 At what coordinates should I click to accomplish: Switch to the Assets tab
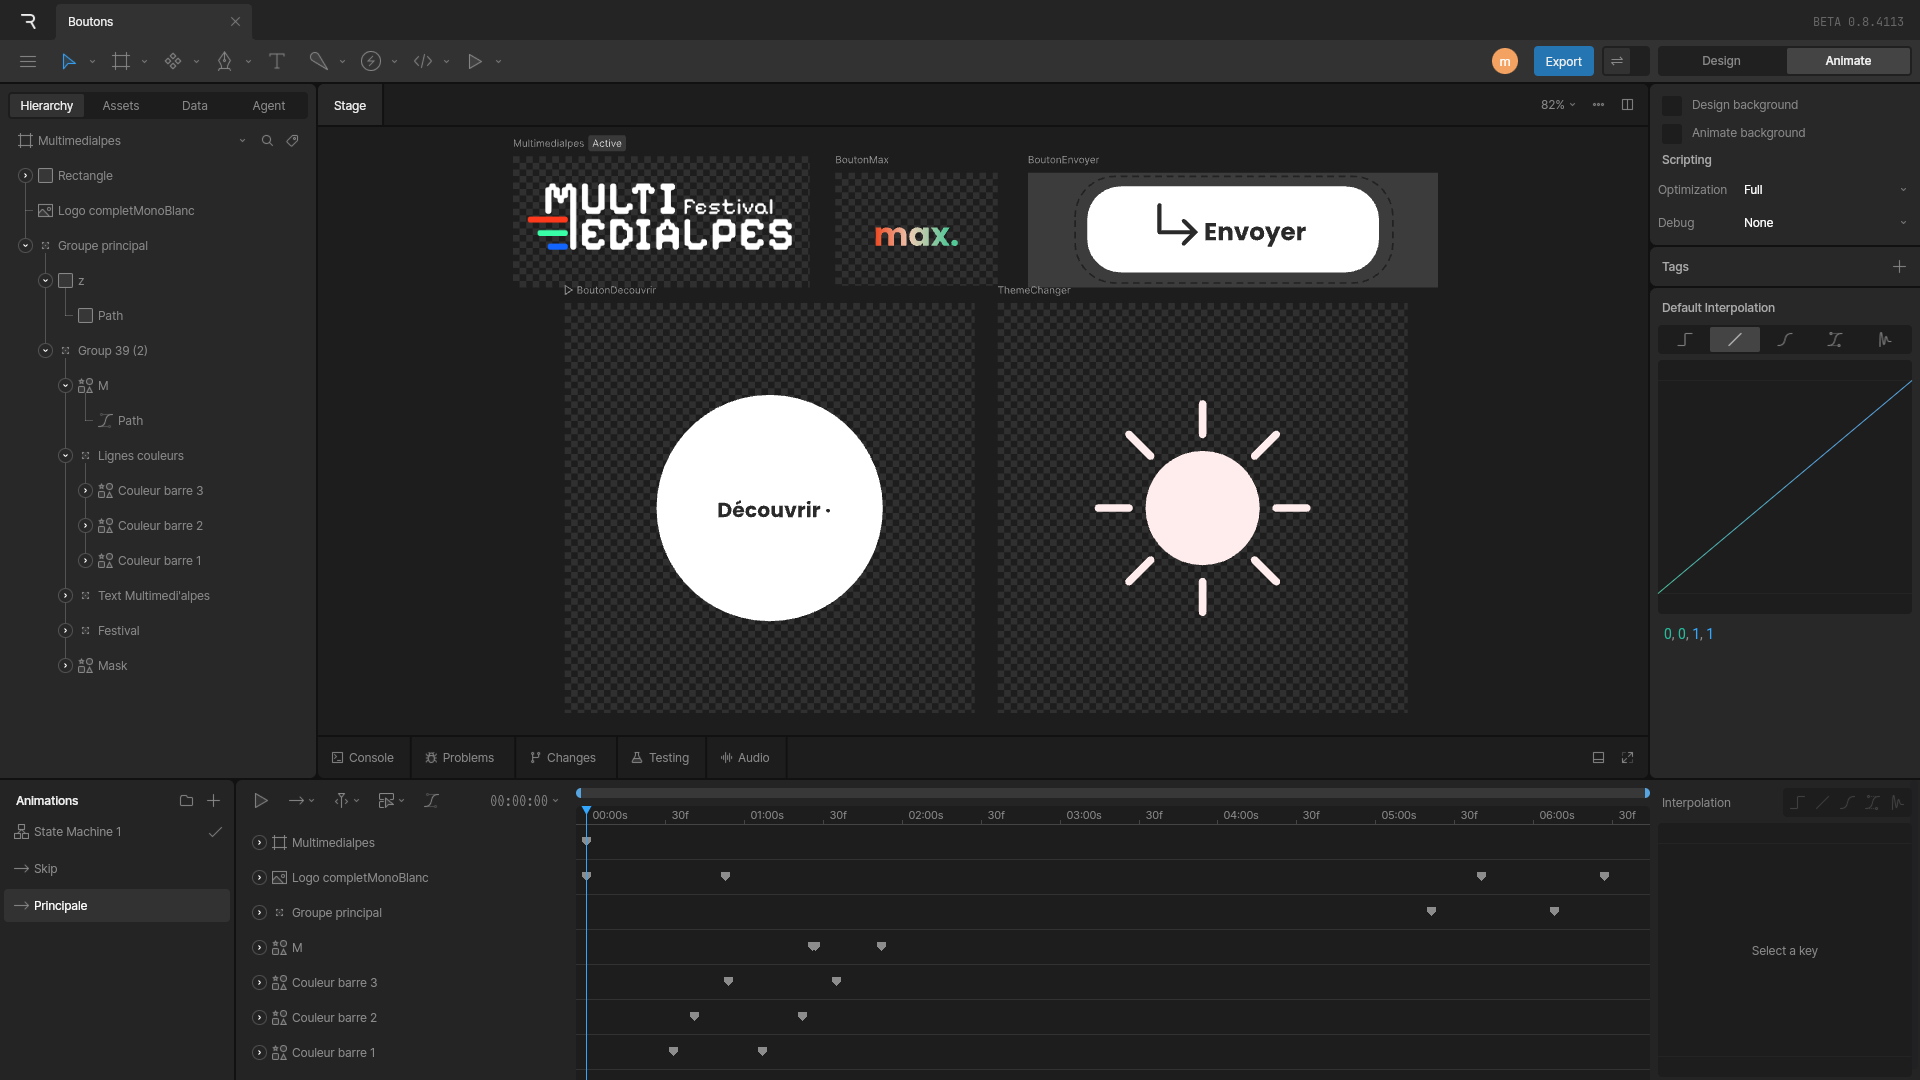pyautogui.click(x=120, y=106)
